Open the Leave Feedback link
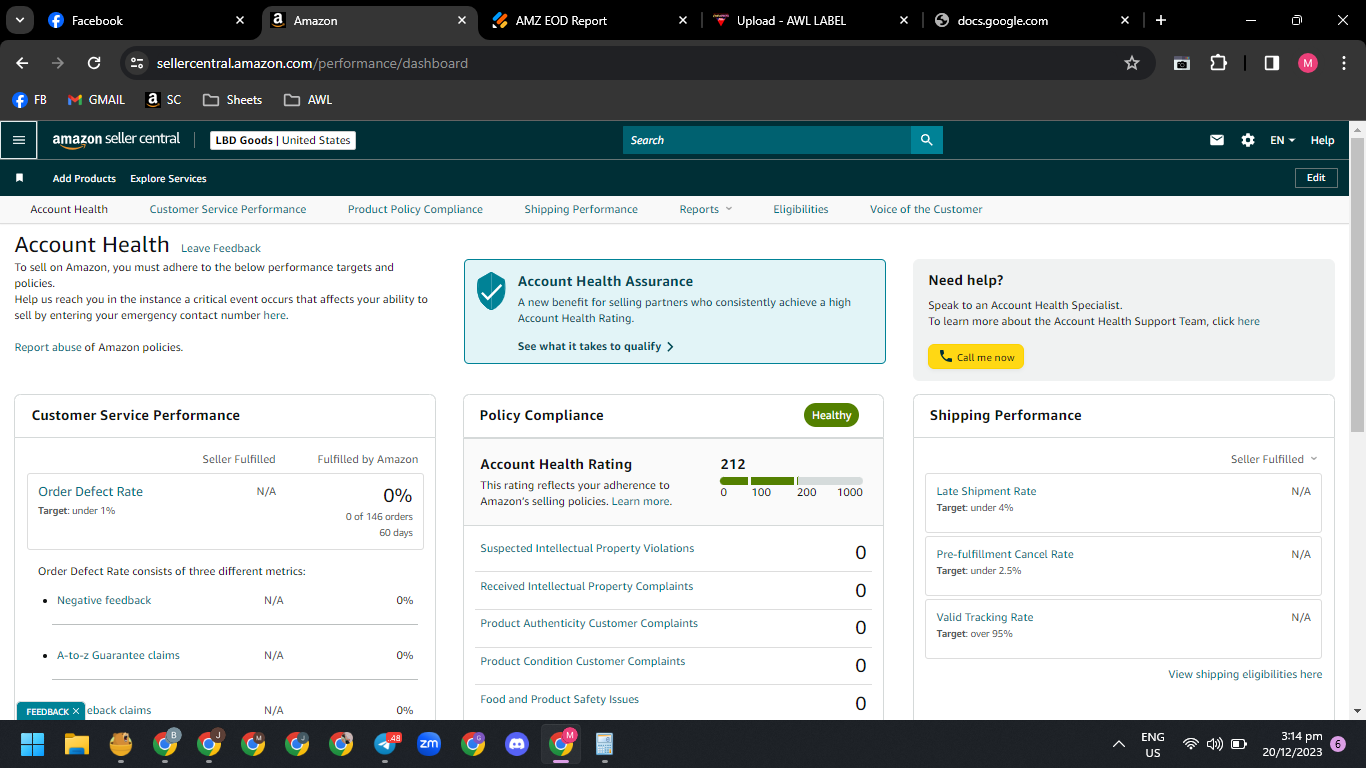 (221, 248)
